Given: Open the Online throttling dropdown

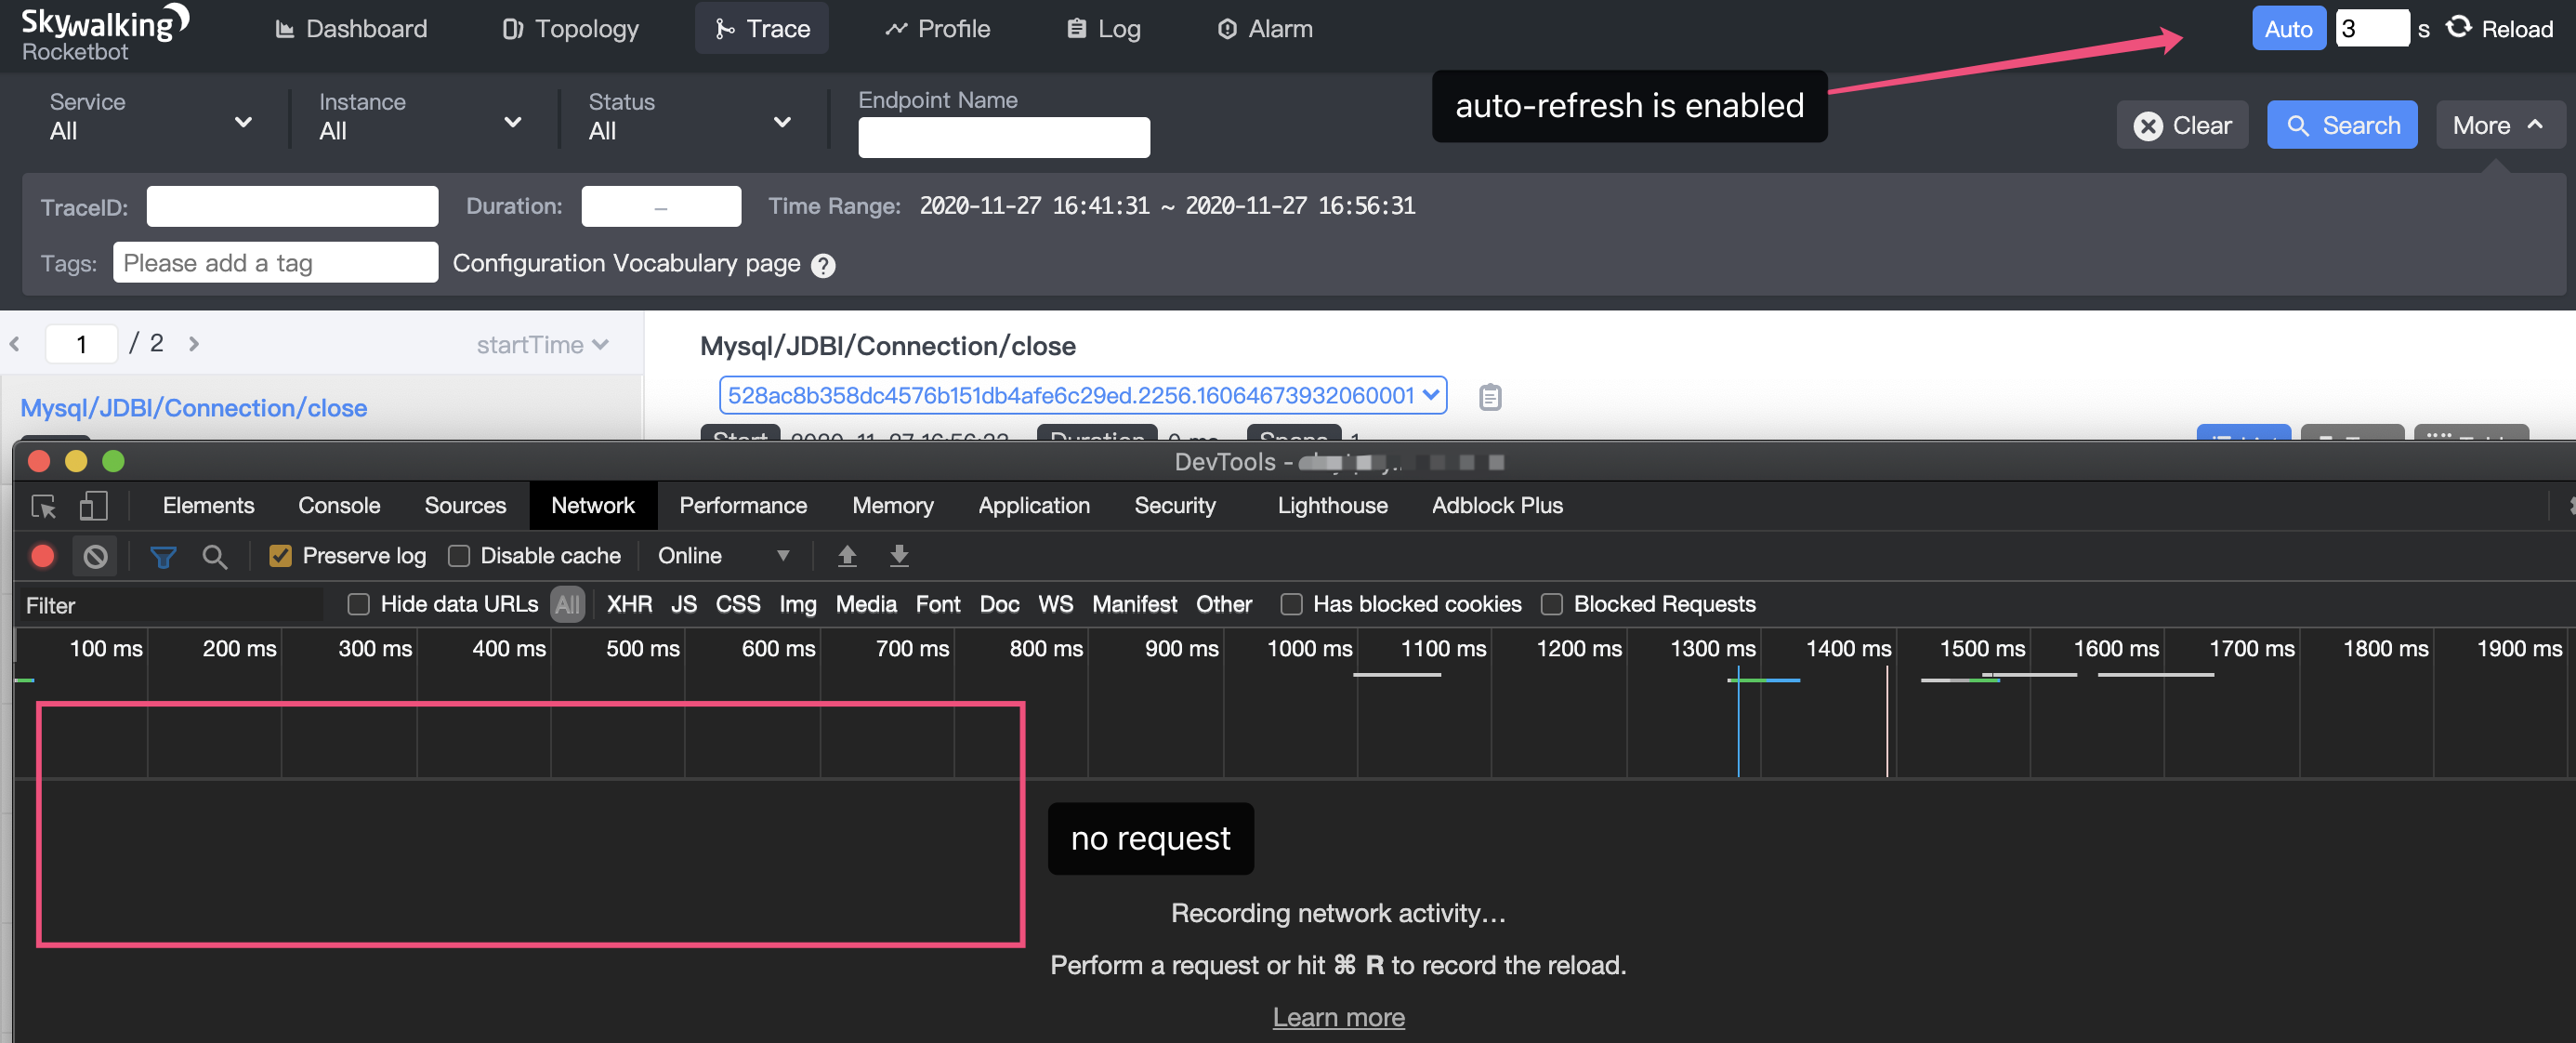Looking at the screenshot, I should [x=723, y=556].
